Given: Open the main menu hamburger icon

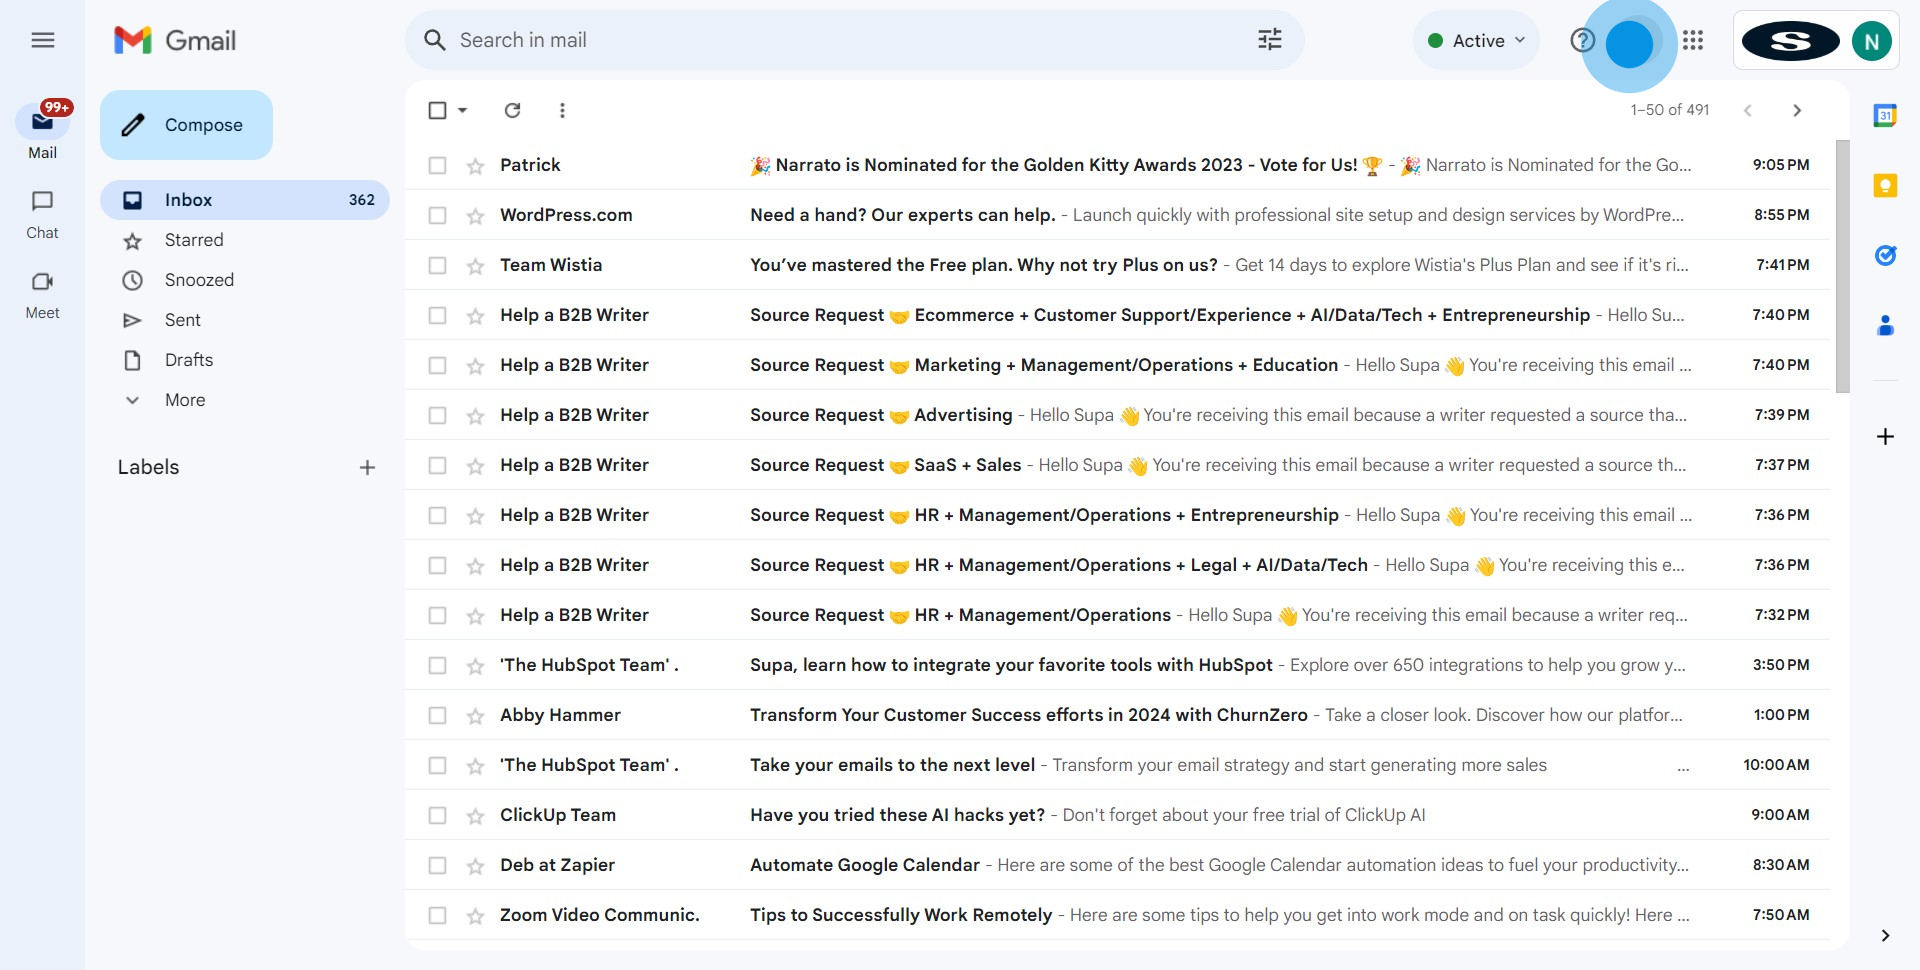Looking at the screenshot, I should click(42, 40).
